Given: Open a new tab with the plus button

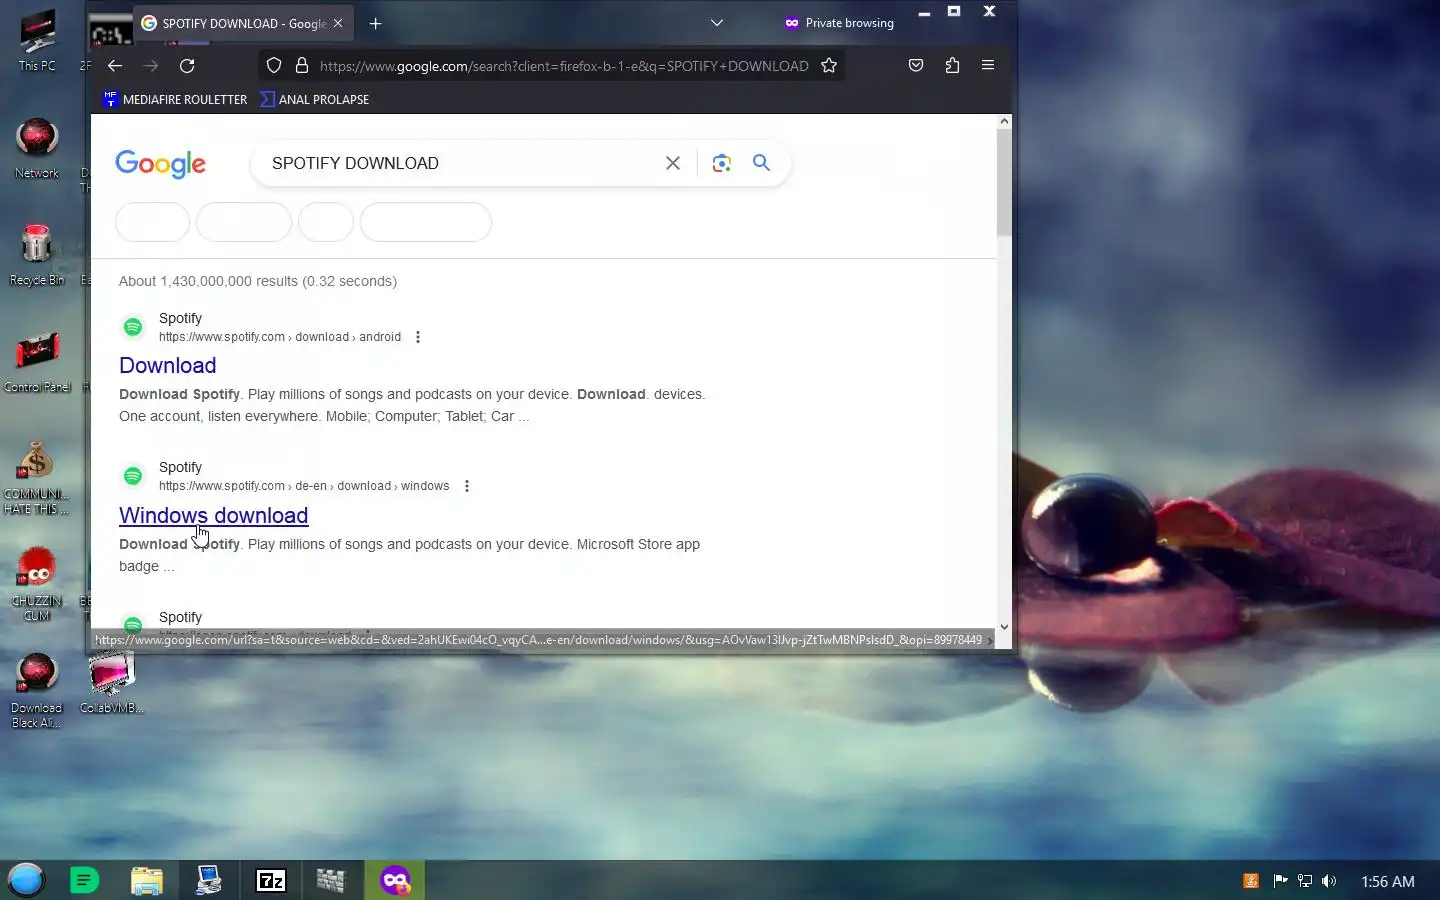Looking at the screenshot, I should tap(375, 23).
